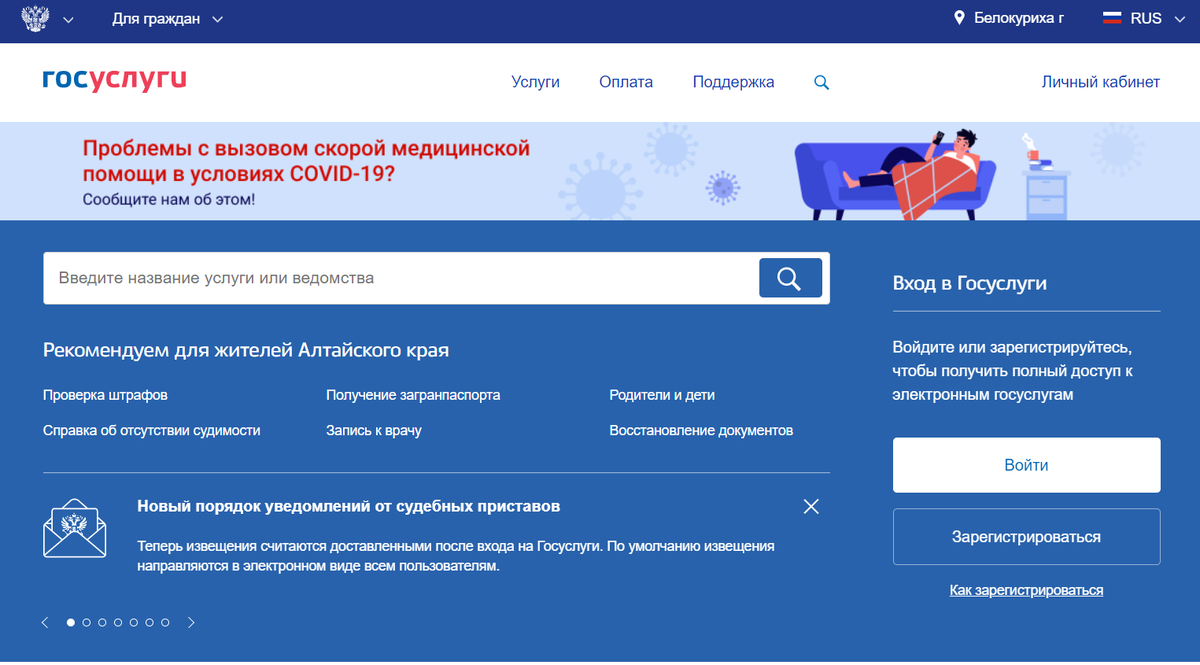Click the location pin icon near Белокуриха
This screenshot has width=1200, height=665.
(959, 17)
